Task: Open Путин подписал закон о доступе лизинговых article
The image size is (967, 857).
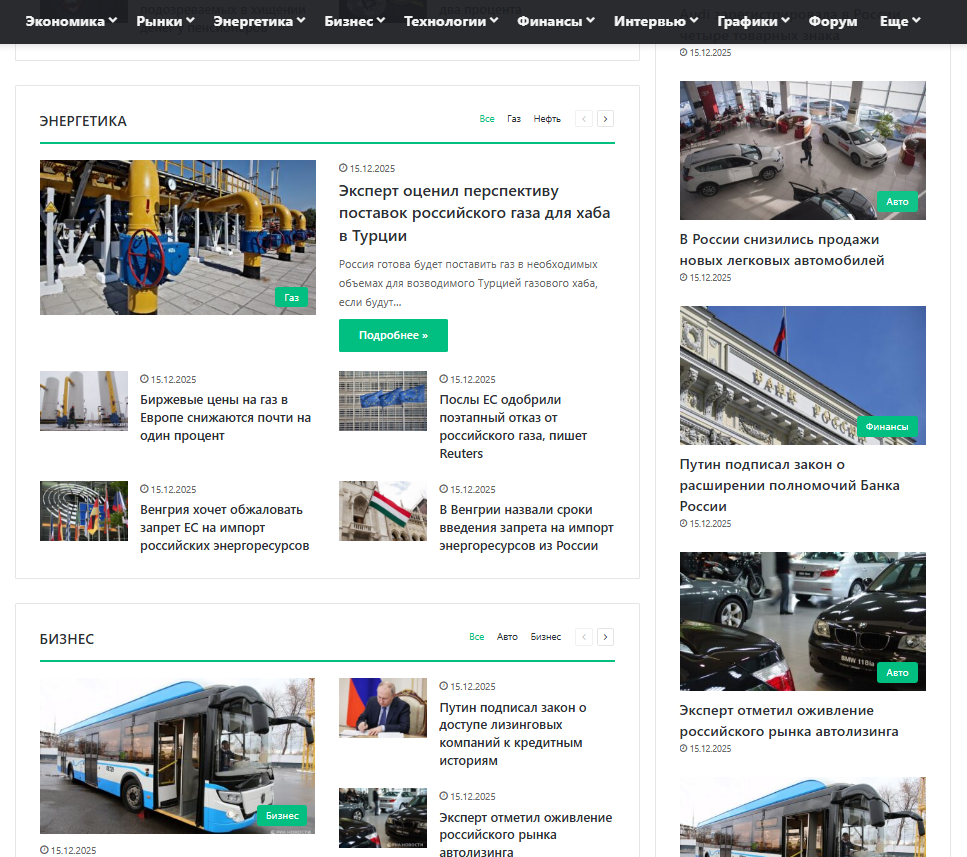Action: [512, 734]
